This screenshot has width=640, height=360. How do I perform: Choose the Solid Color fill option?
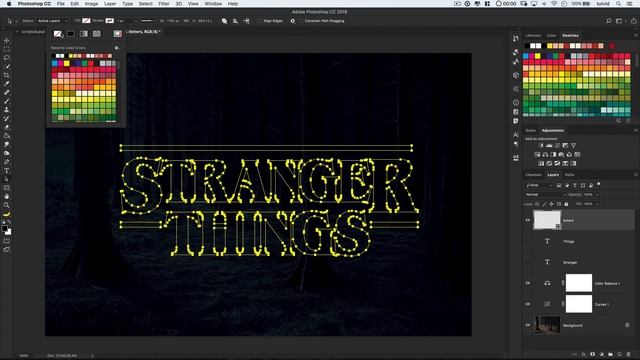pyautogui.click(x=71, y=34)
